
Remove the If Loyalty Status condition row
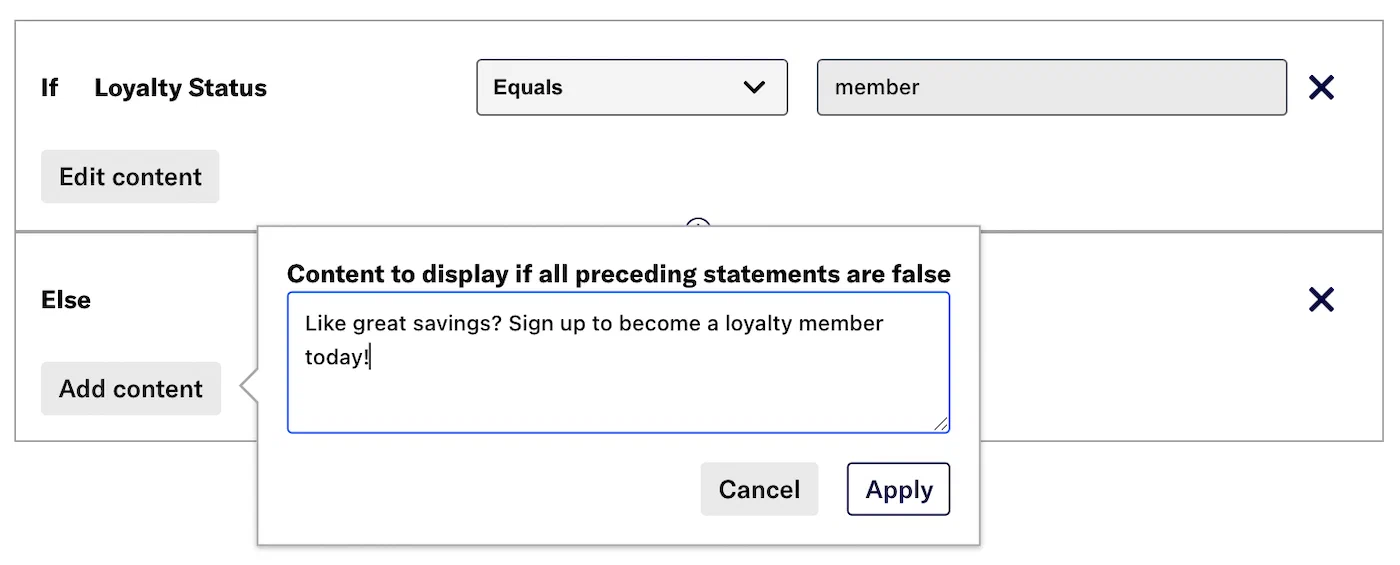pyautogui.click(x=1321, y=88)
